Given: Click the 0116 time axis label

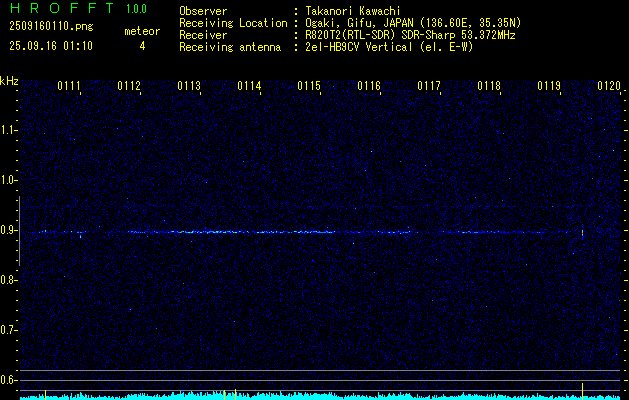Looking at the screenshot, I should [x=369, y=86].
